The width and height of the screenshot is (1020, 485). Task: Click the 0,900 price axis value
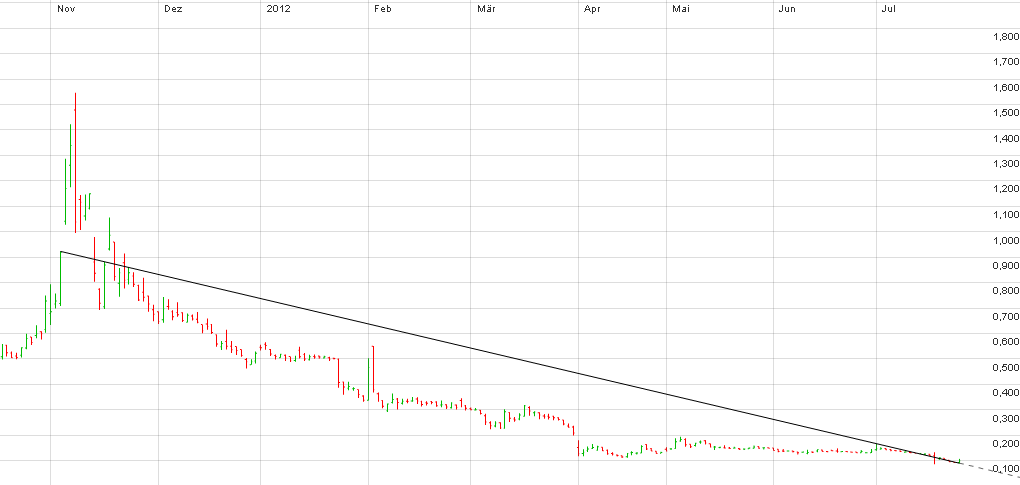[x=1006, y=266]
